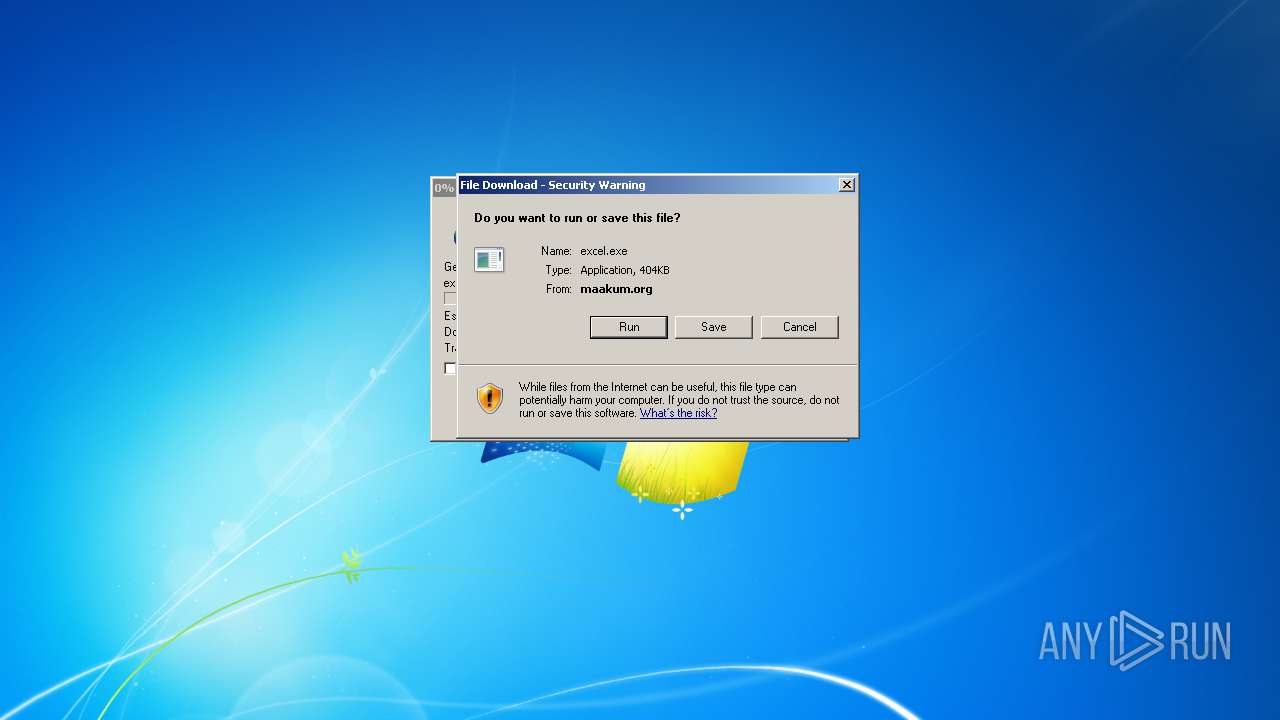1280x720 pixels.
Task: Open the "What's the risk?" link
Action: tap(678, 413)
